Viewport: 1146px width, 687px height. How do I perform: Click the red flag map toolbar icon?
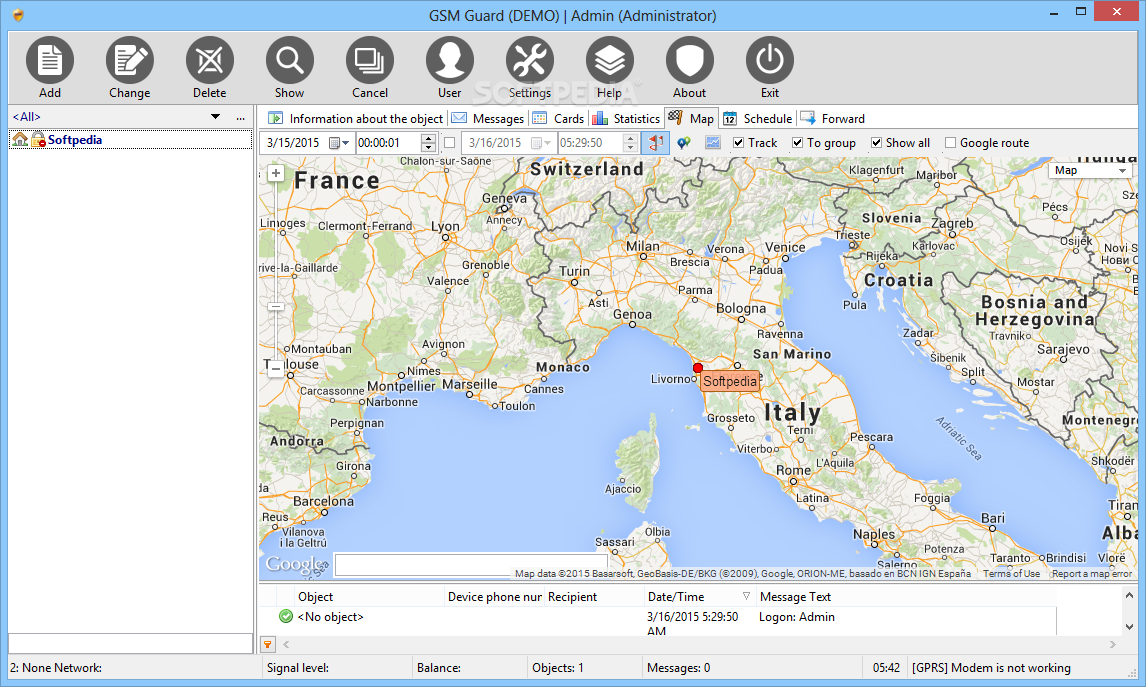point(655,143)
